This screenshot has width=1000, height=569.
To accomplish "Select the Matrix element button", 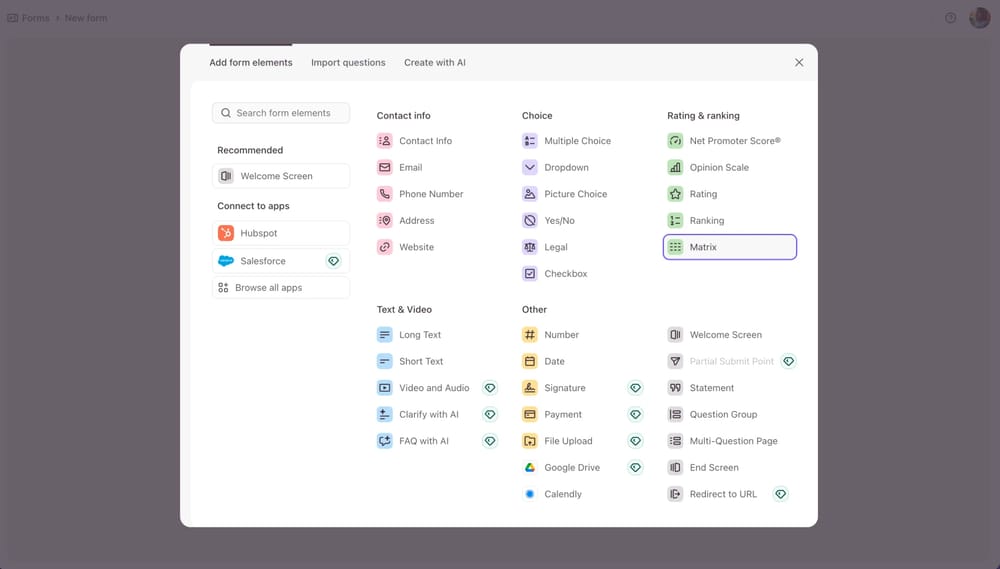I will coord(729,247).
